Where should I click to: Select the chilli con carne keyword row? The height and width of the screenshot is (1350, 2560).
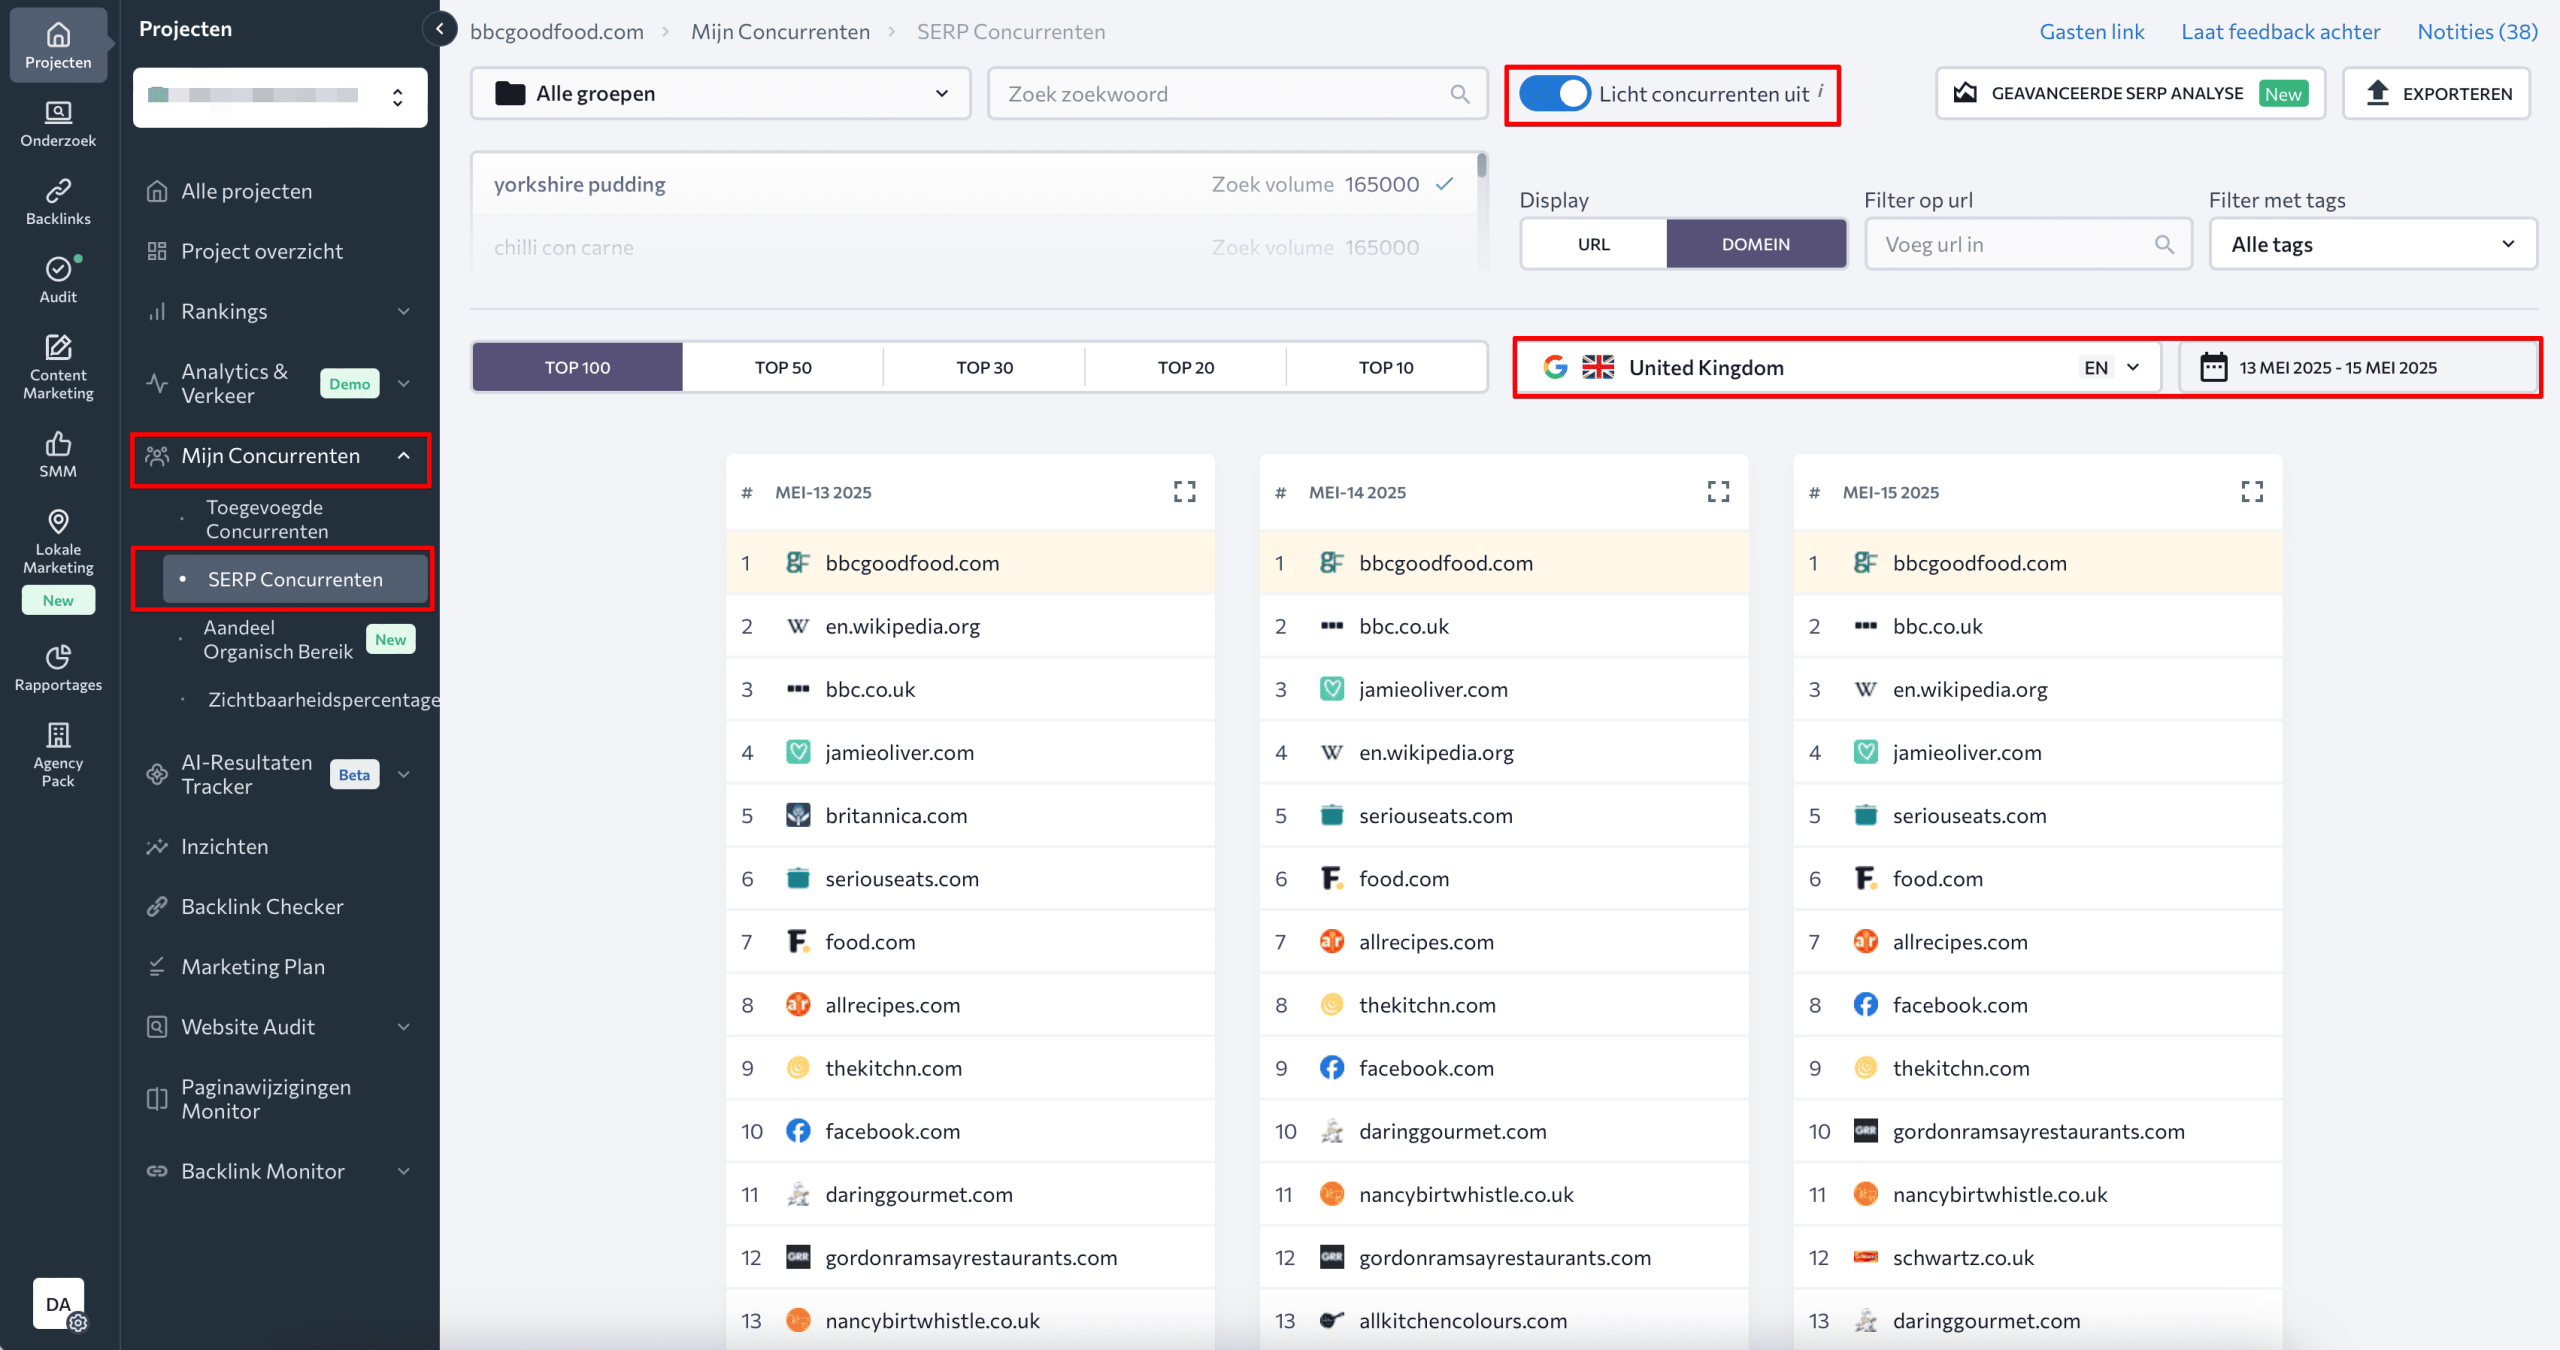point(973,247)
